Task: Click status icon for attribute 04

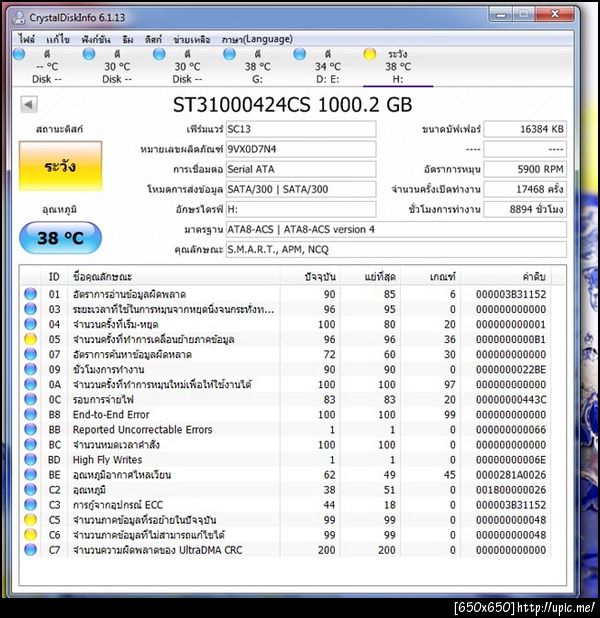Action: [30, 324]
